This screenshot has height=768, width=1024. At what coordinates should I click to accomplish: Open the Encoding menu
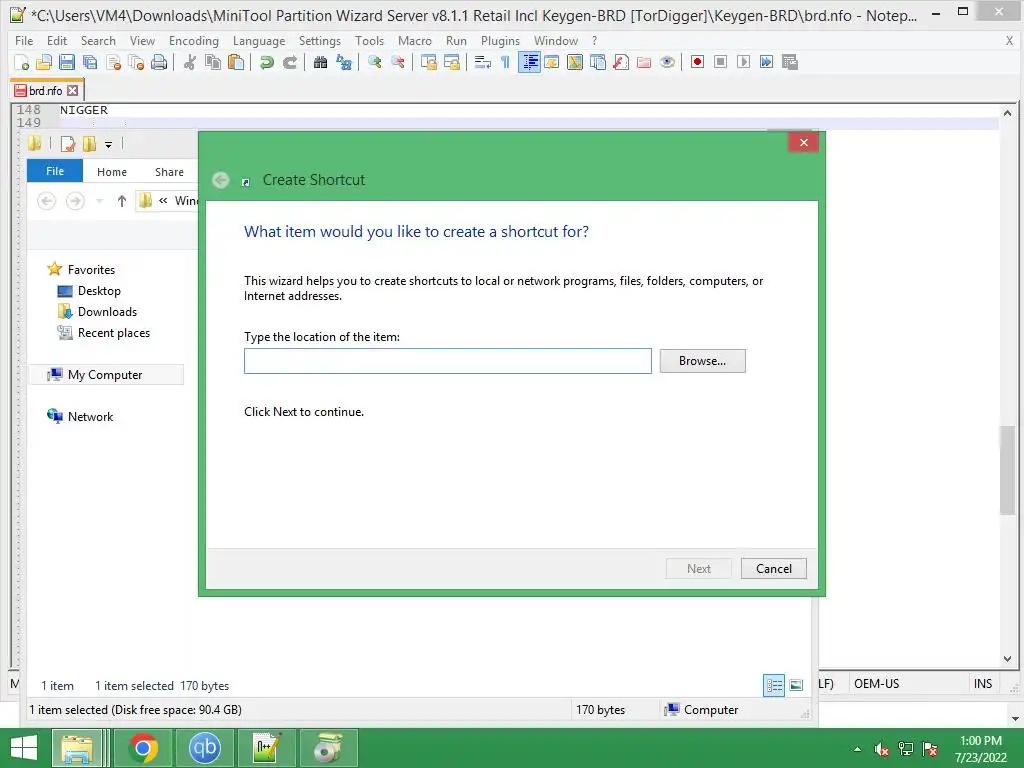point(194,40)
